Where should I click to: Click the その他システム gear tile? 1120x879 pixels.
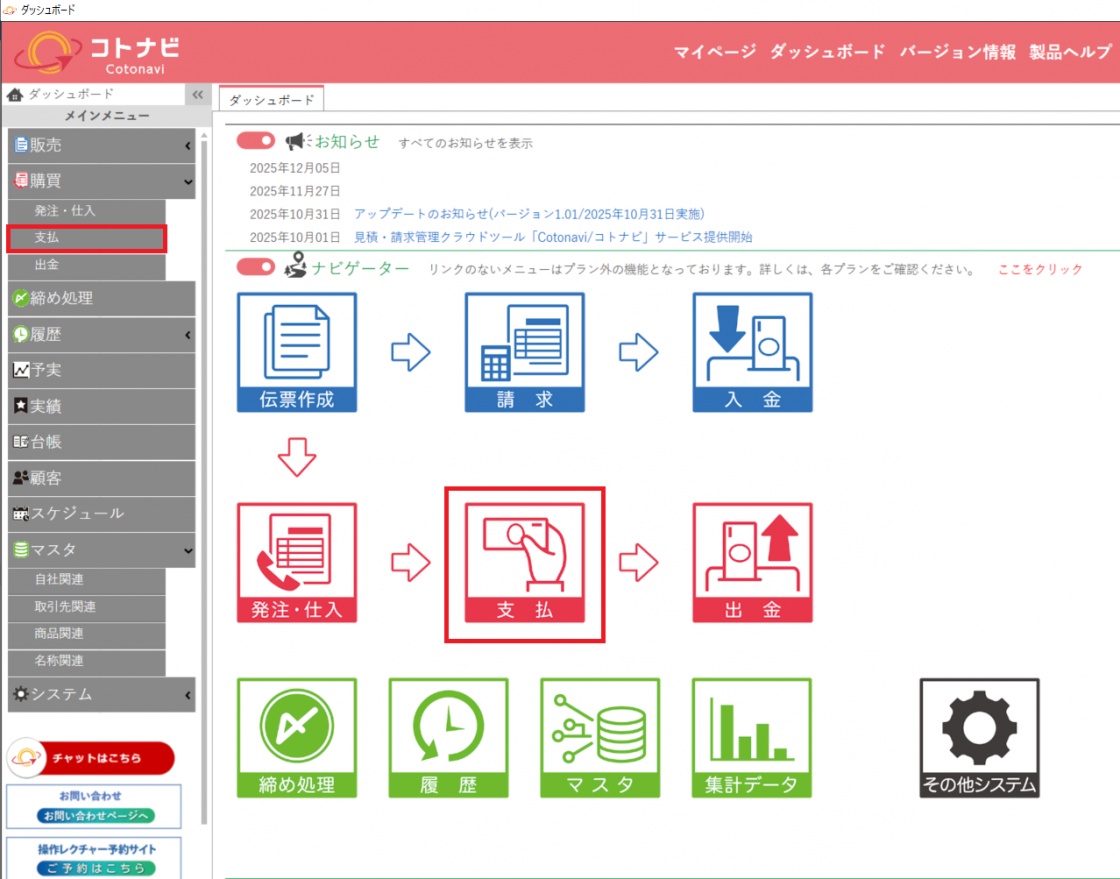point(979,738)
